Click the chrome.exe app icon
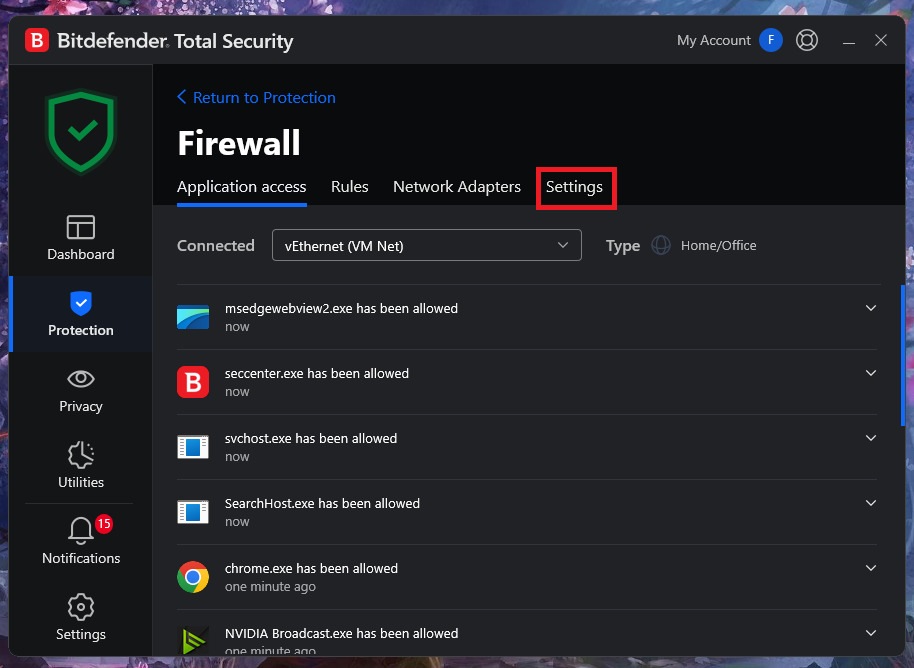The image size is (914, 668). tap(193, 577)
